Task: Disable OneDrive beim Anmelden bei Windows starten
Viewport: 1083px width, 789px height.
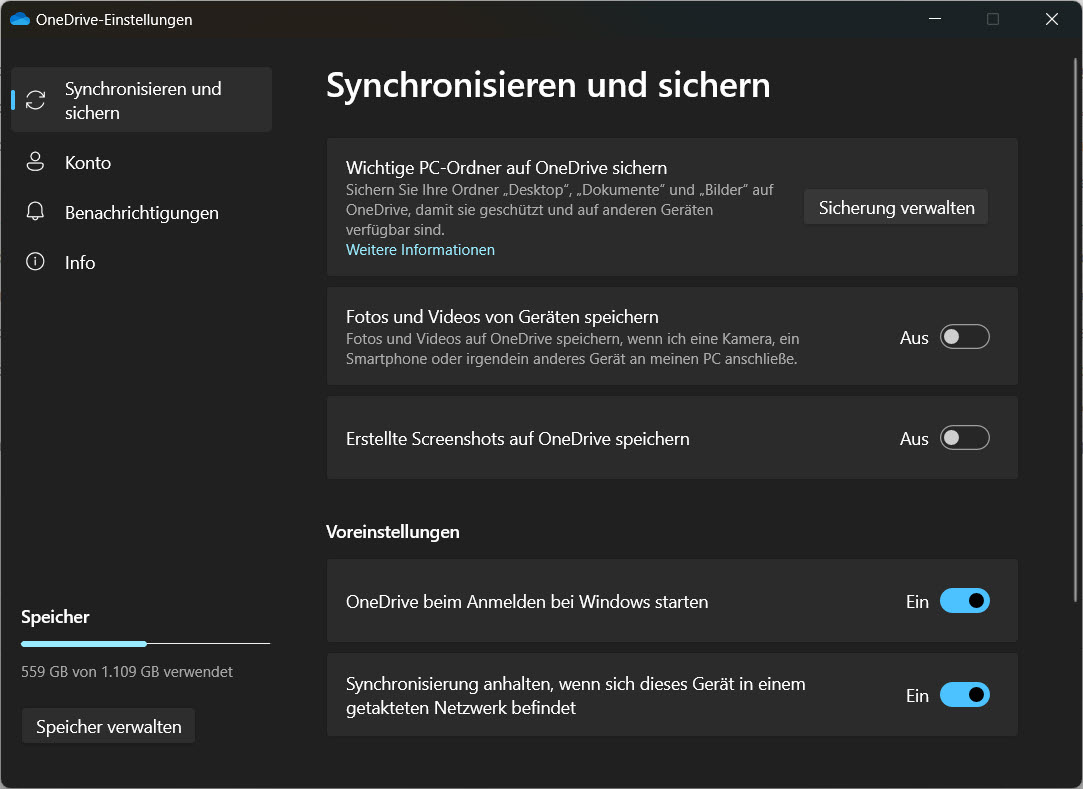Action: click(x=964, y=601)
